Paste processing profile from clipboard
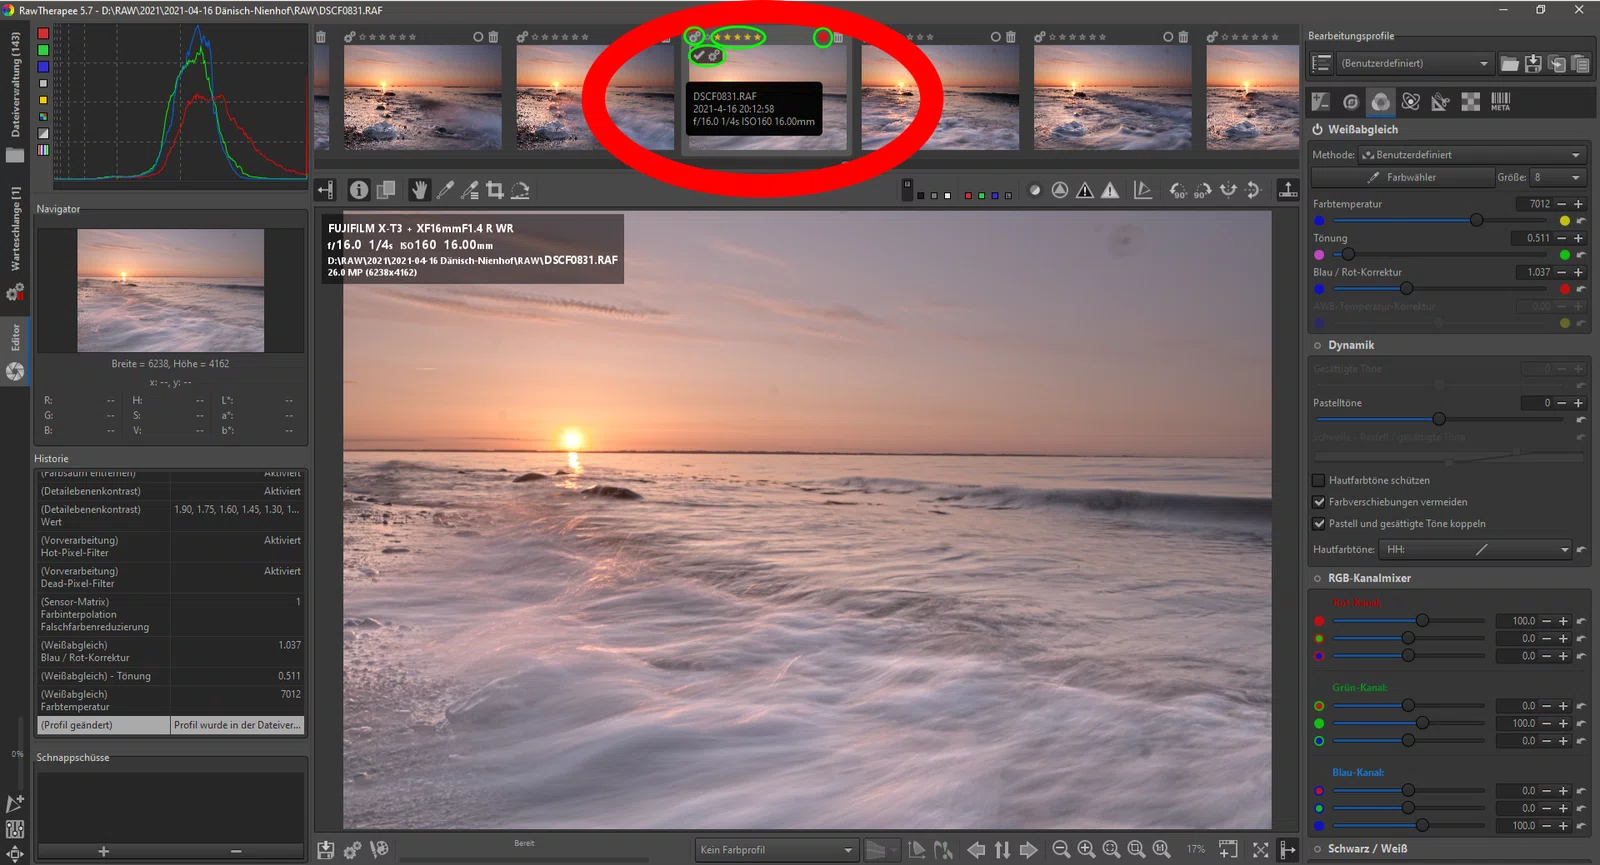The height and width of the screenshot is (865, 1600). tap(1581, 64)
